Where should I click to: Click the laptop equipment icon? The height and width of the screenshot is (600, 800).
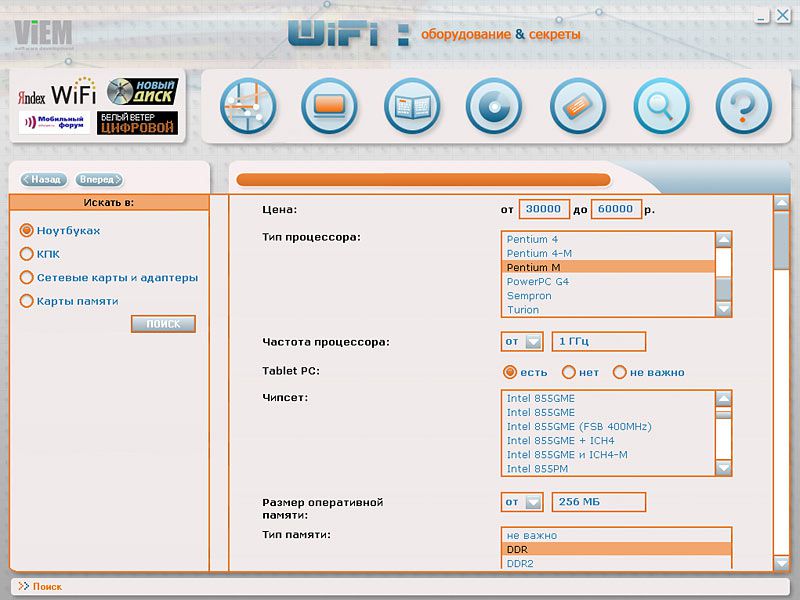click(x=329, y=105)
